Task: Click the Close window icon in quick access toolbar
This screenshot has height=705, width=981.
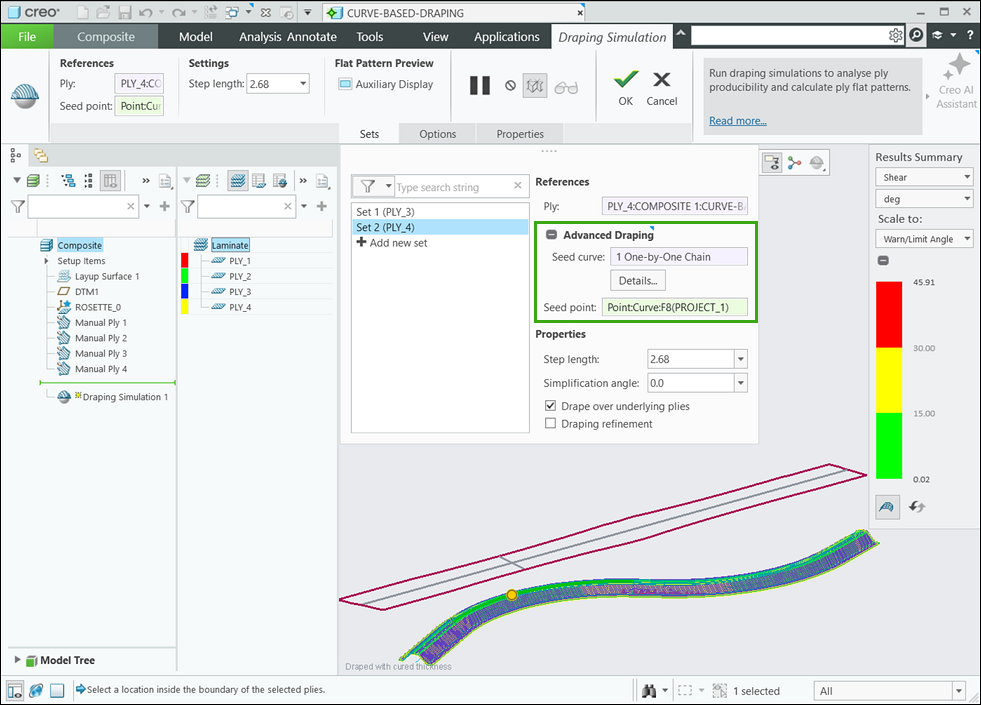Action: coord(266,13)
